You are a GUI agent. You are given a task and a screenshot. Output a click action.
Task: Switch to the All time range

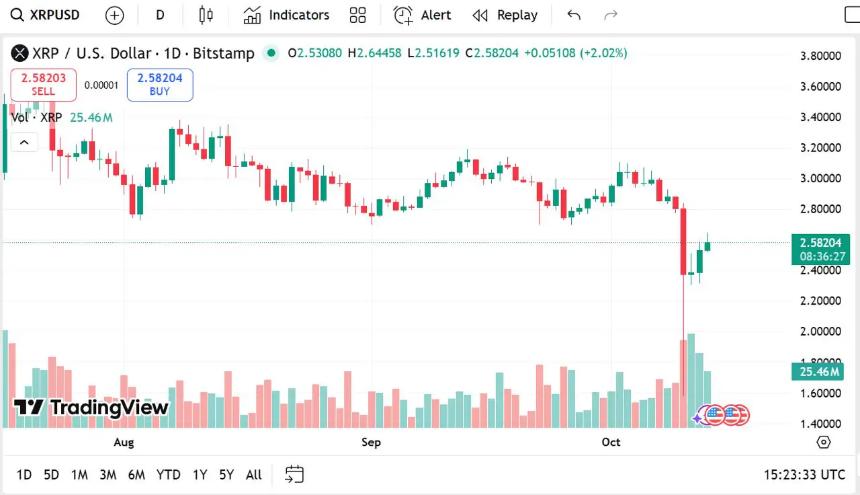tap(254, 474)
